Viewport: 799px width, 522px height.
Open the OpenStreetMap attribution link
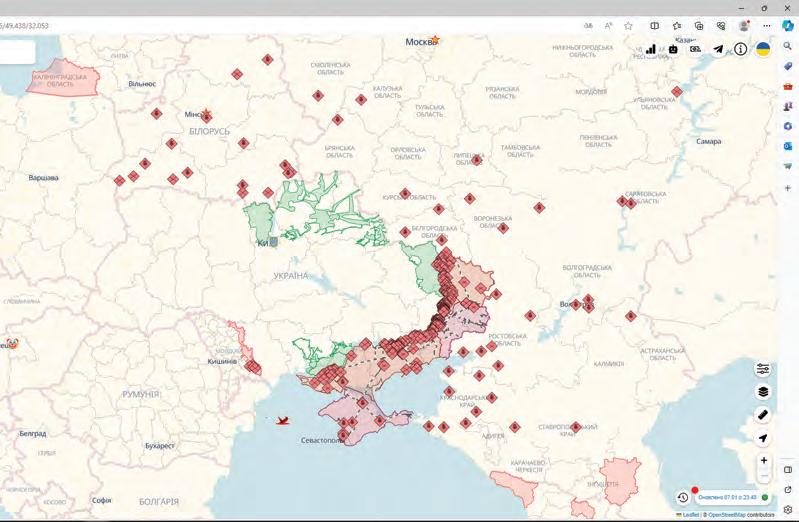pyautogui.click(x=726, y=515)
